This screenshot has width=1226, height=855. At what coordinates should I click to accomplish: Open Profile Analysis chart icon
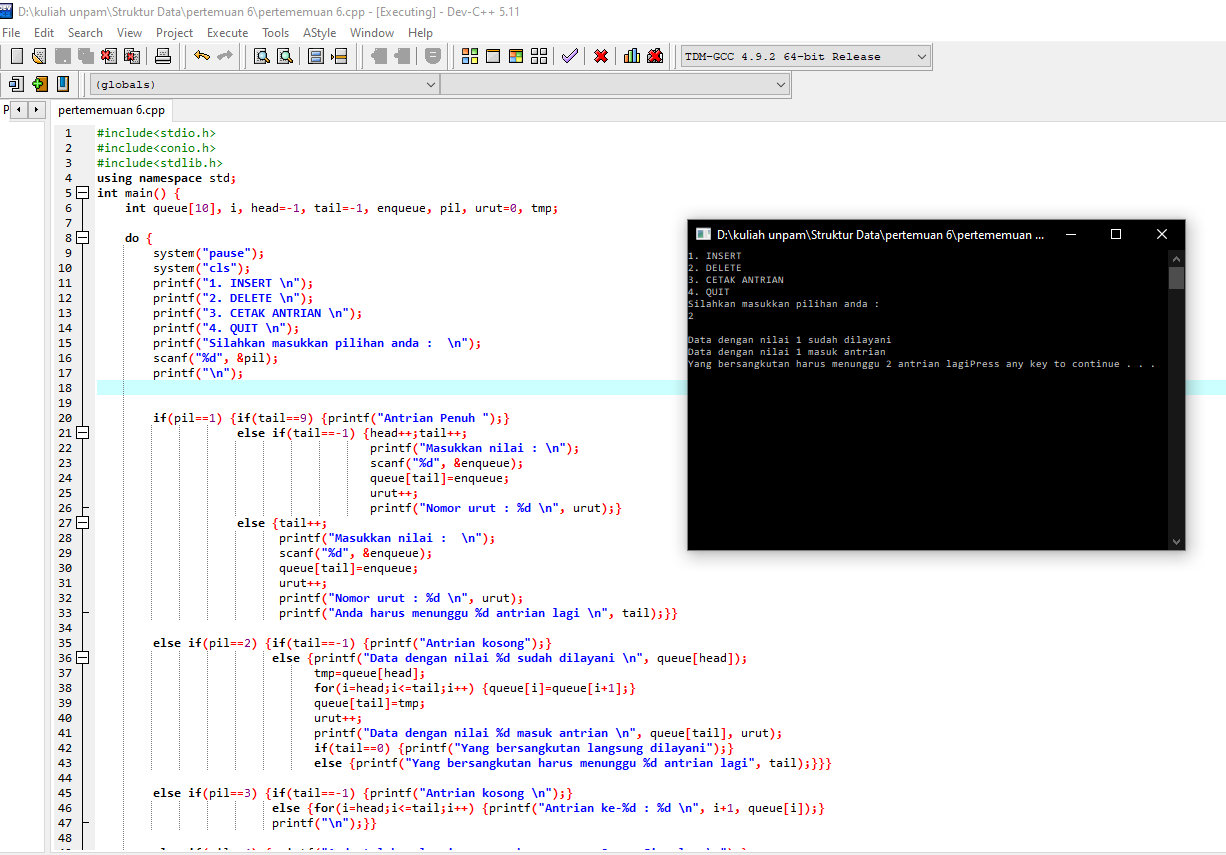[x=632, y=56]
